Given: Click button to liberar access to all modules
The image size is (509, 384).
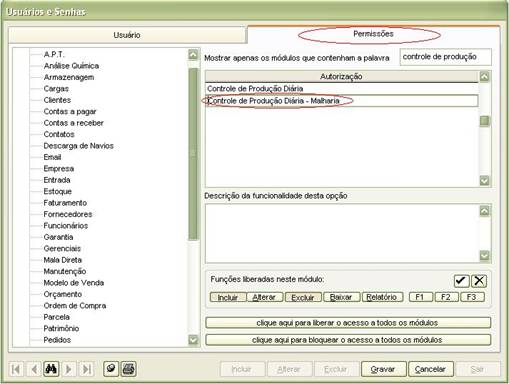Looking at the screenshot, I should click(348, 323).
